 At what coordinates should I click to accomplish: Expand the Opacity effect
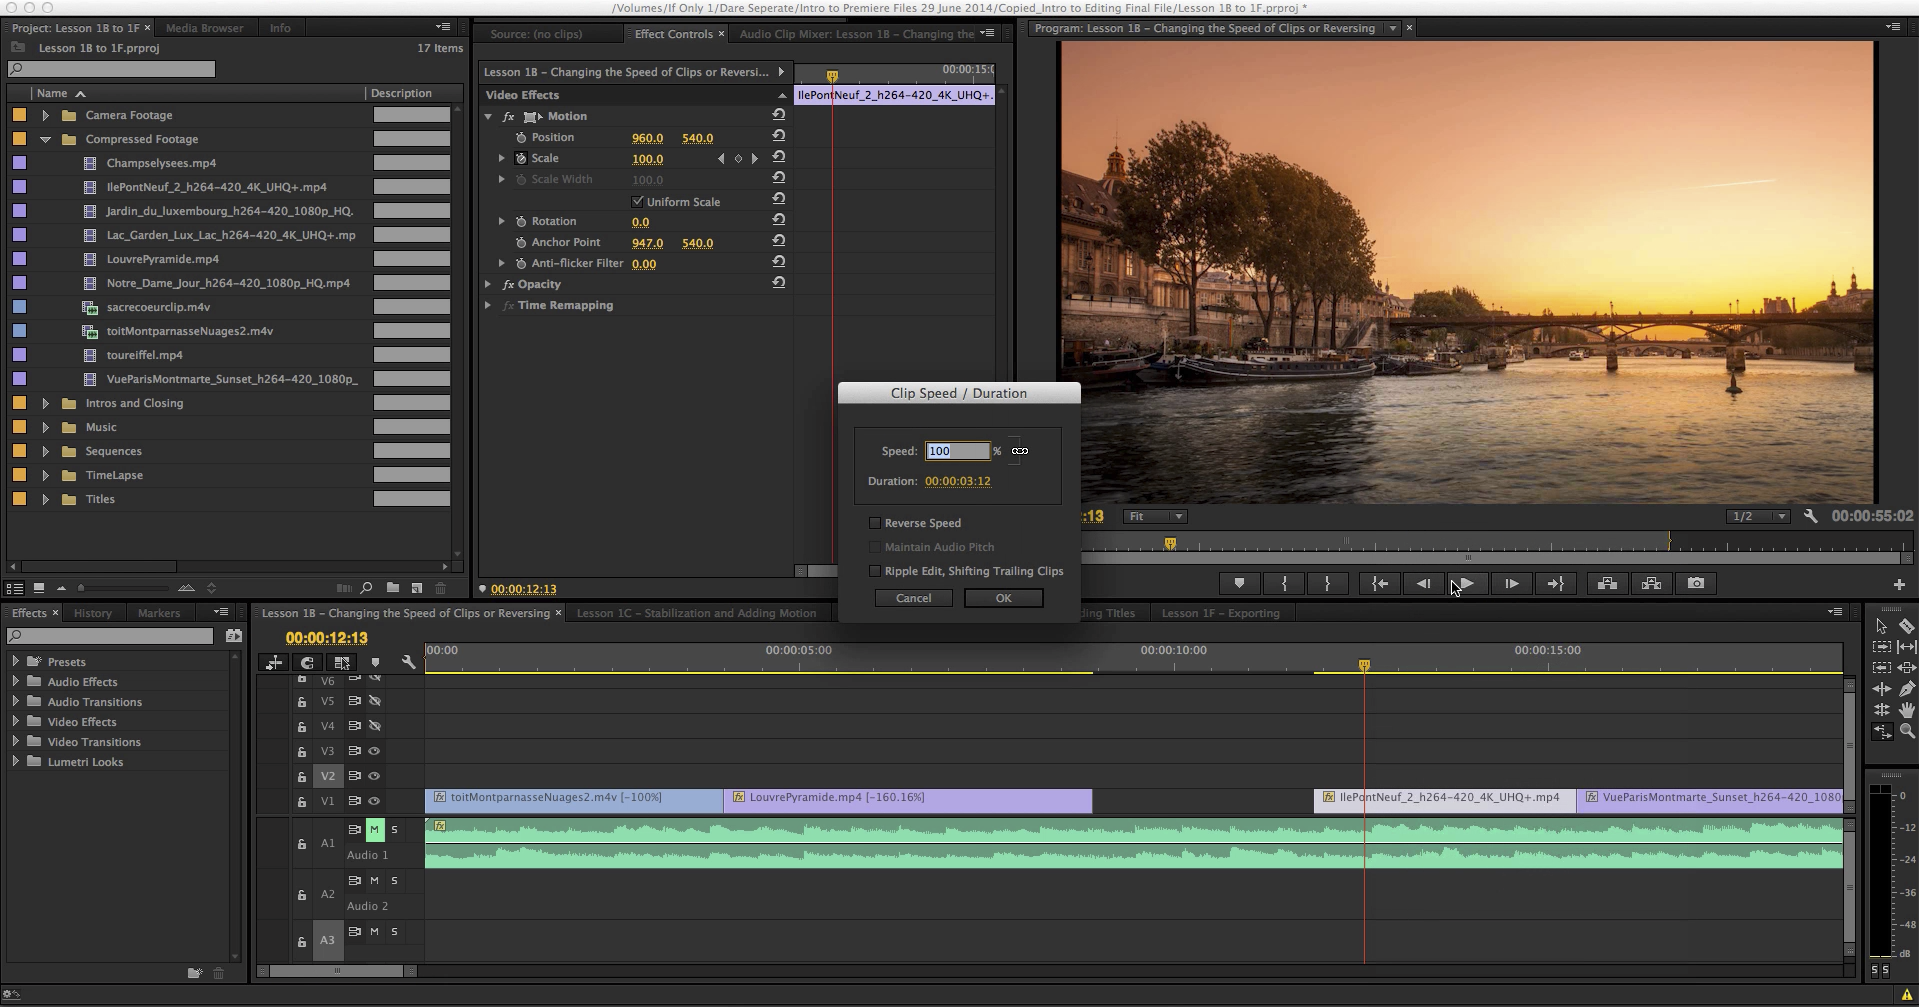pyautogui.click(x=488, y=284)
